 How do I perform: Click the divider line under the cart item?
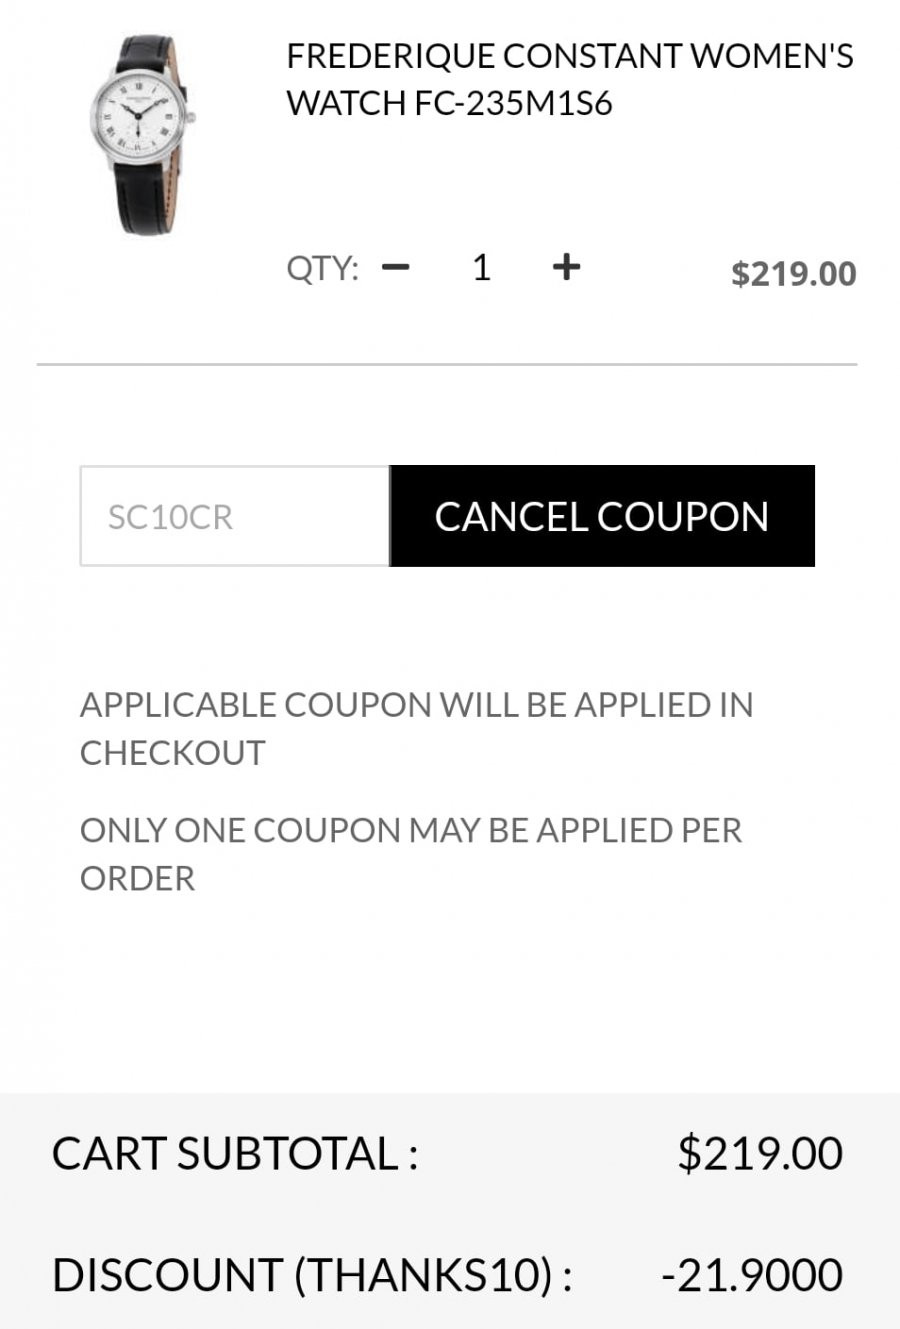click(447, 365)
